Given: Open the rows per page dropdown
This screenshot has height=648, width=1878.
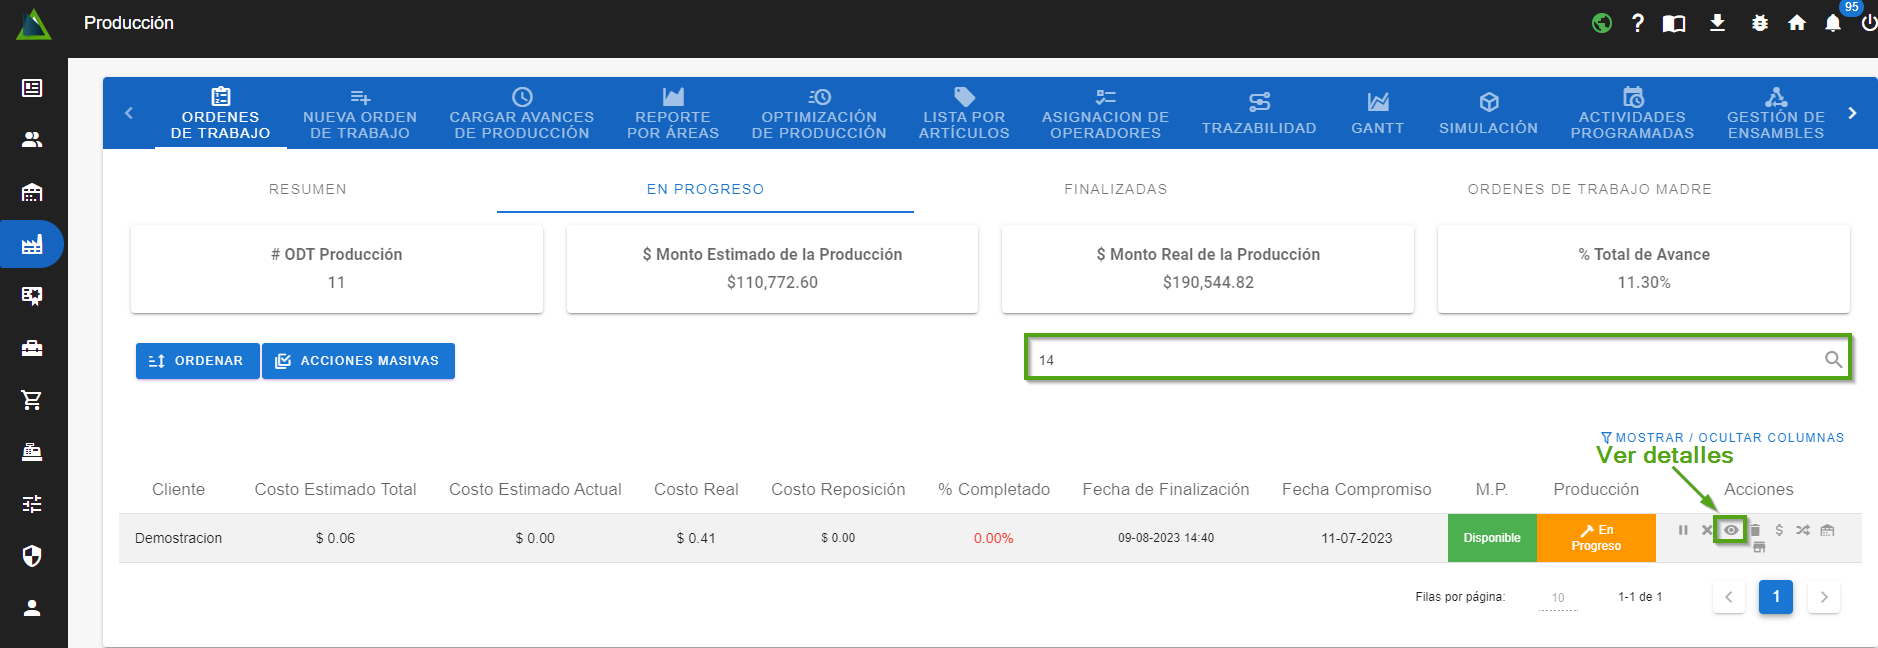Looking at the screenshot, I should (1558, 598).
